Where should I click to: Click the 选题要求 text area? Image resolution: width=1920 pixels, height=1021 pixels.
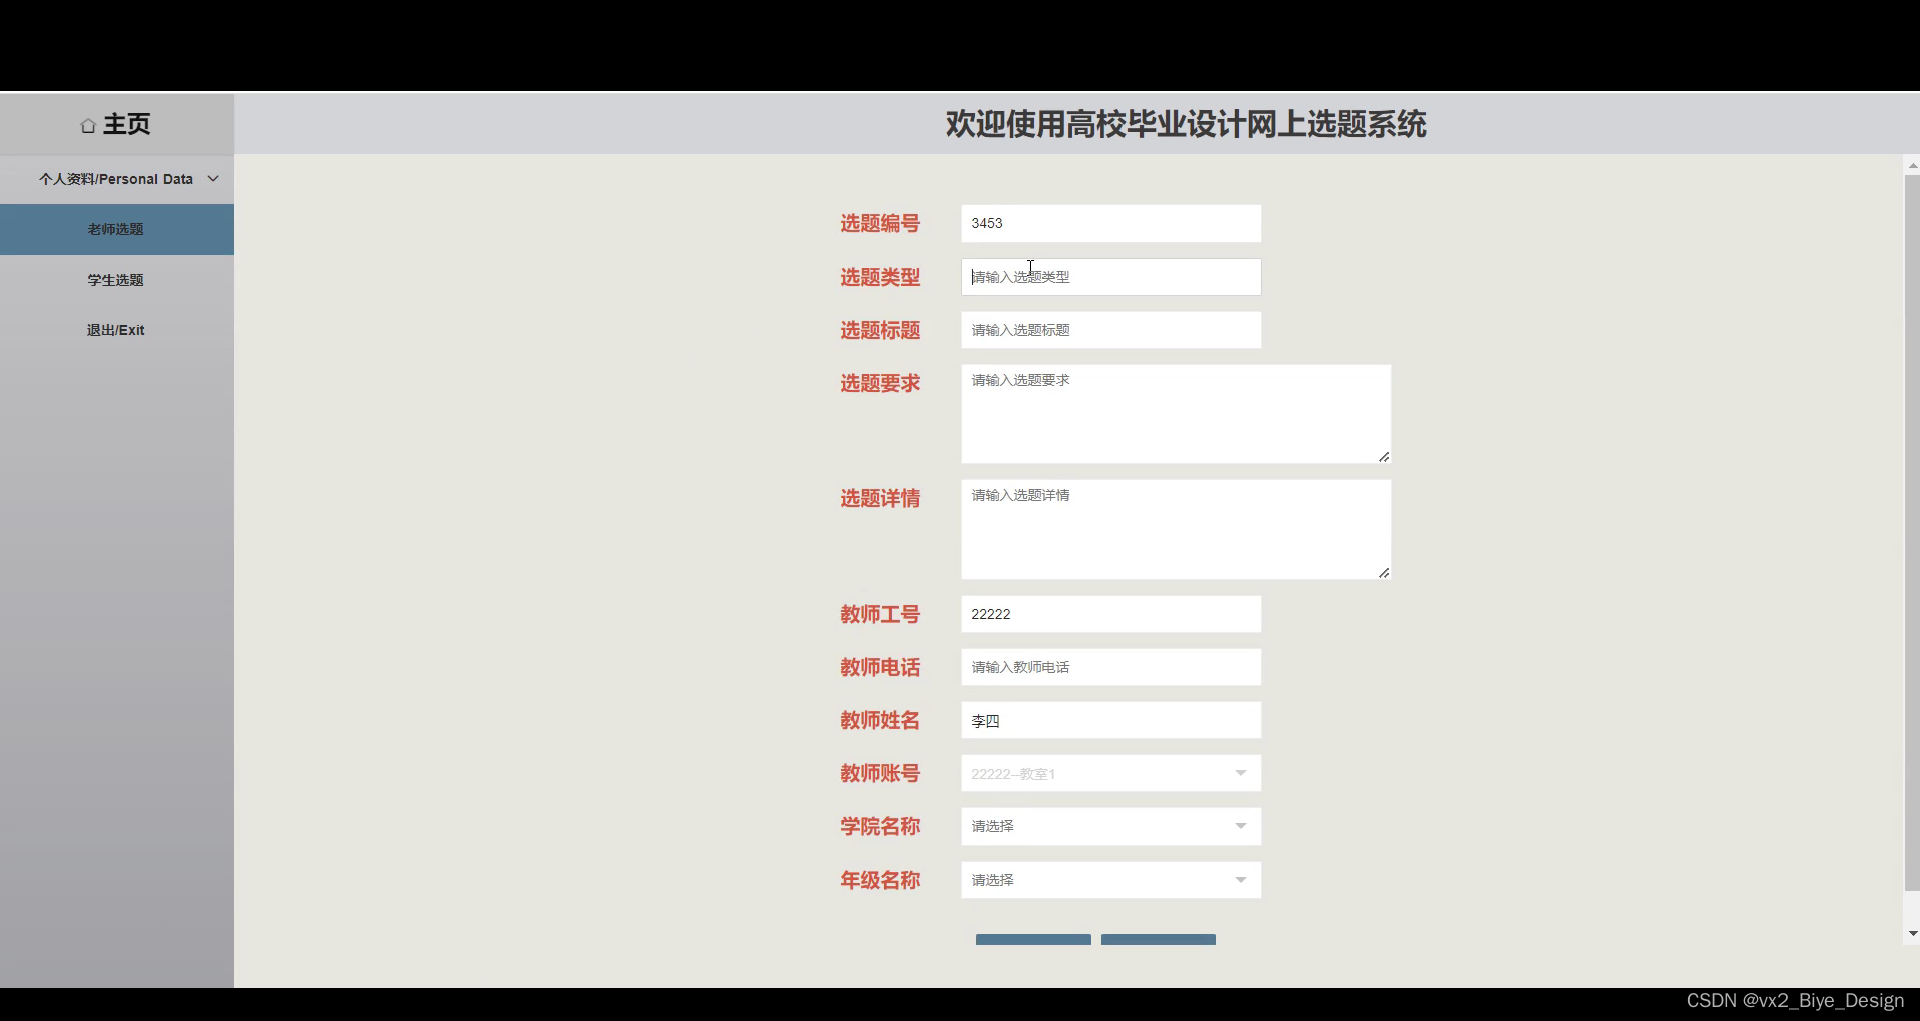pyautogui.click(x=1176, y=414)
